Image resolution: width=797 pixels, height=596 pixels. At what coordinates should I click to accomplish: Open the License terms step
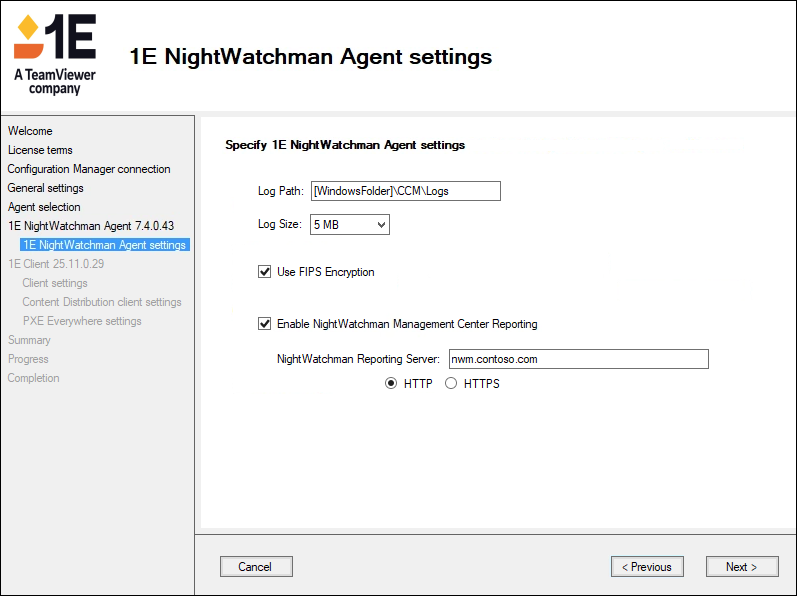coord(40,150)
